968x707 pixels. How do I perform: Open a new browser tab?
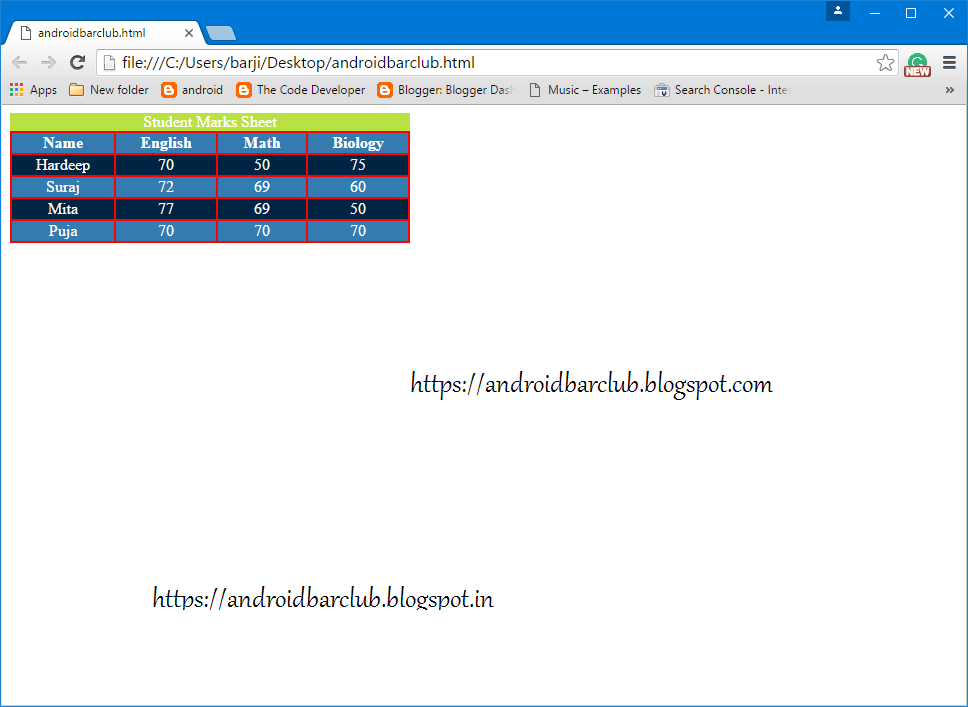pos(220,31)
